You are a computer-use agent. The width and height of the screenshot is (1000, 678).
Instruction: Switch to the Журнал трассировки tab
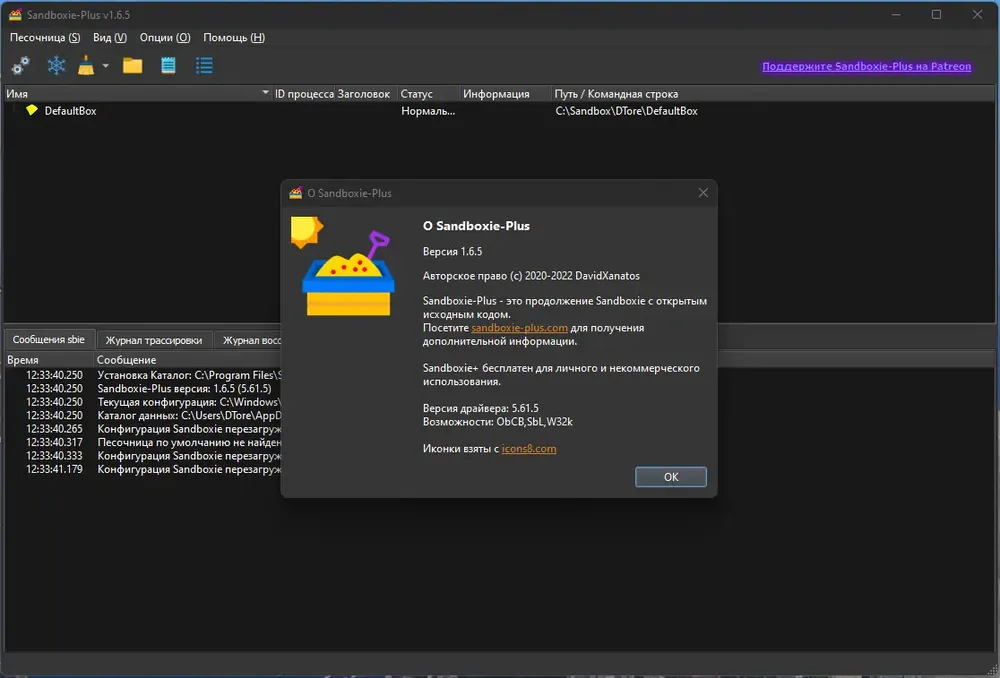tap(154, 340)
